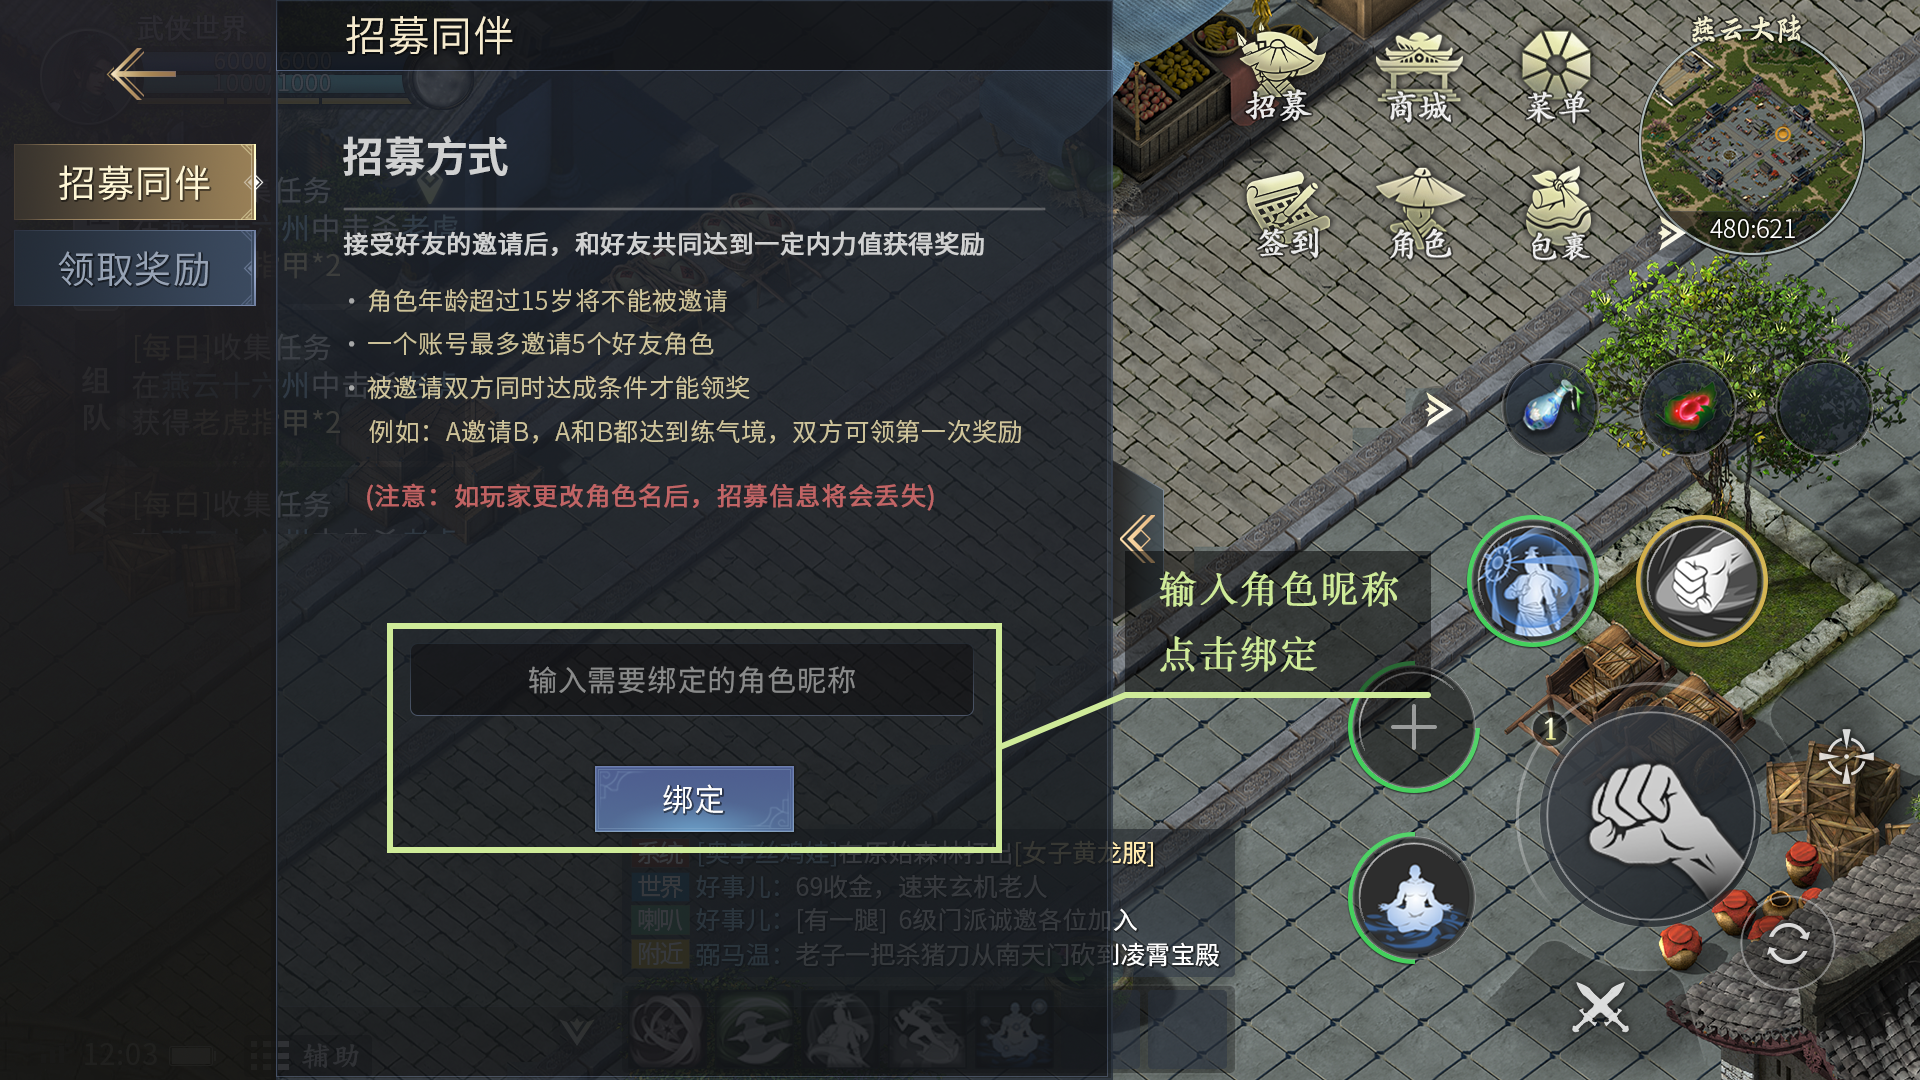Open the 包裹 inventory bag icon

pyautogui.click(x=1558, y=215)
